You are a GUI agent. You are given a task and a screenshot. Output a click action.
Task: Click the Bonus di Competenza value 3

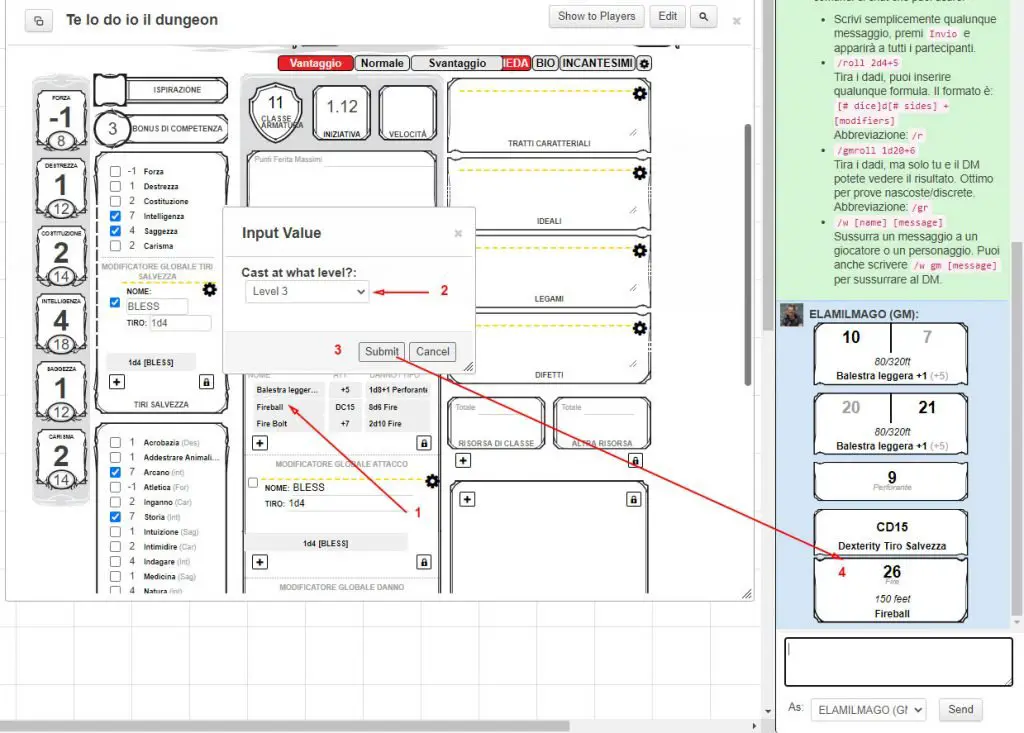click(x=112, y=129)
